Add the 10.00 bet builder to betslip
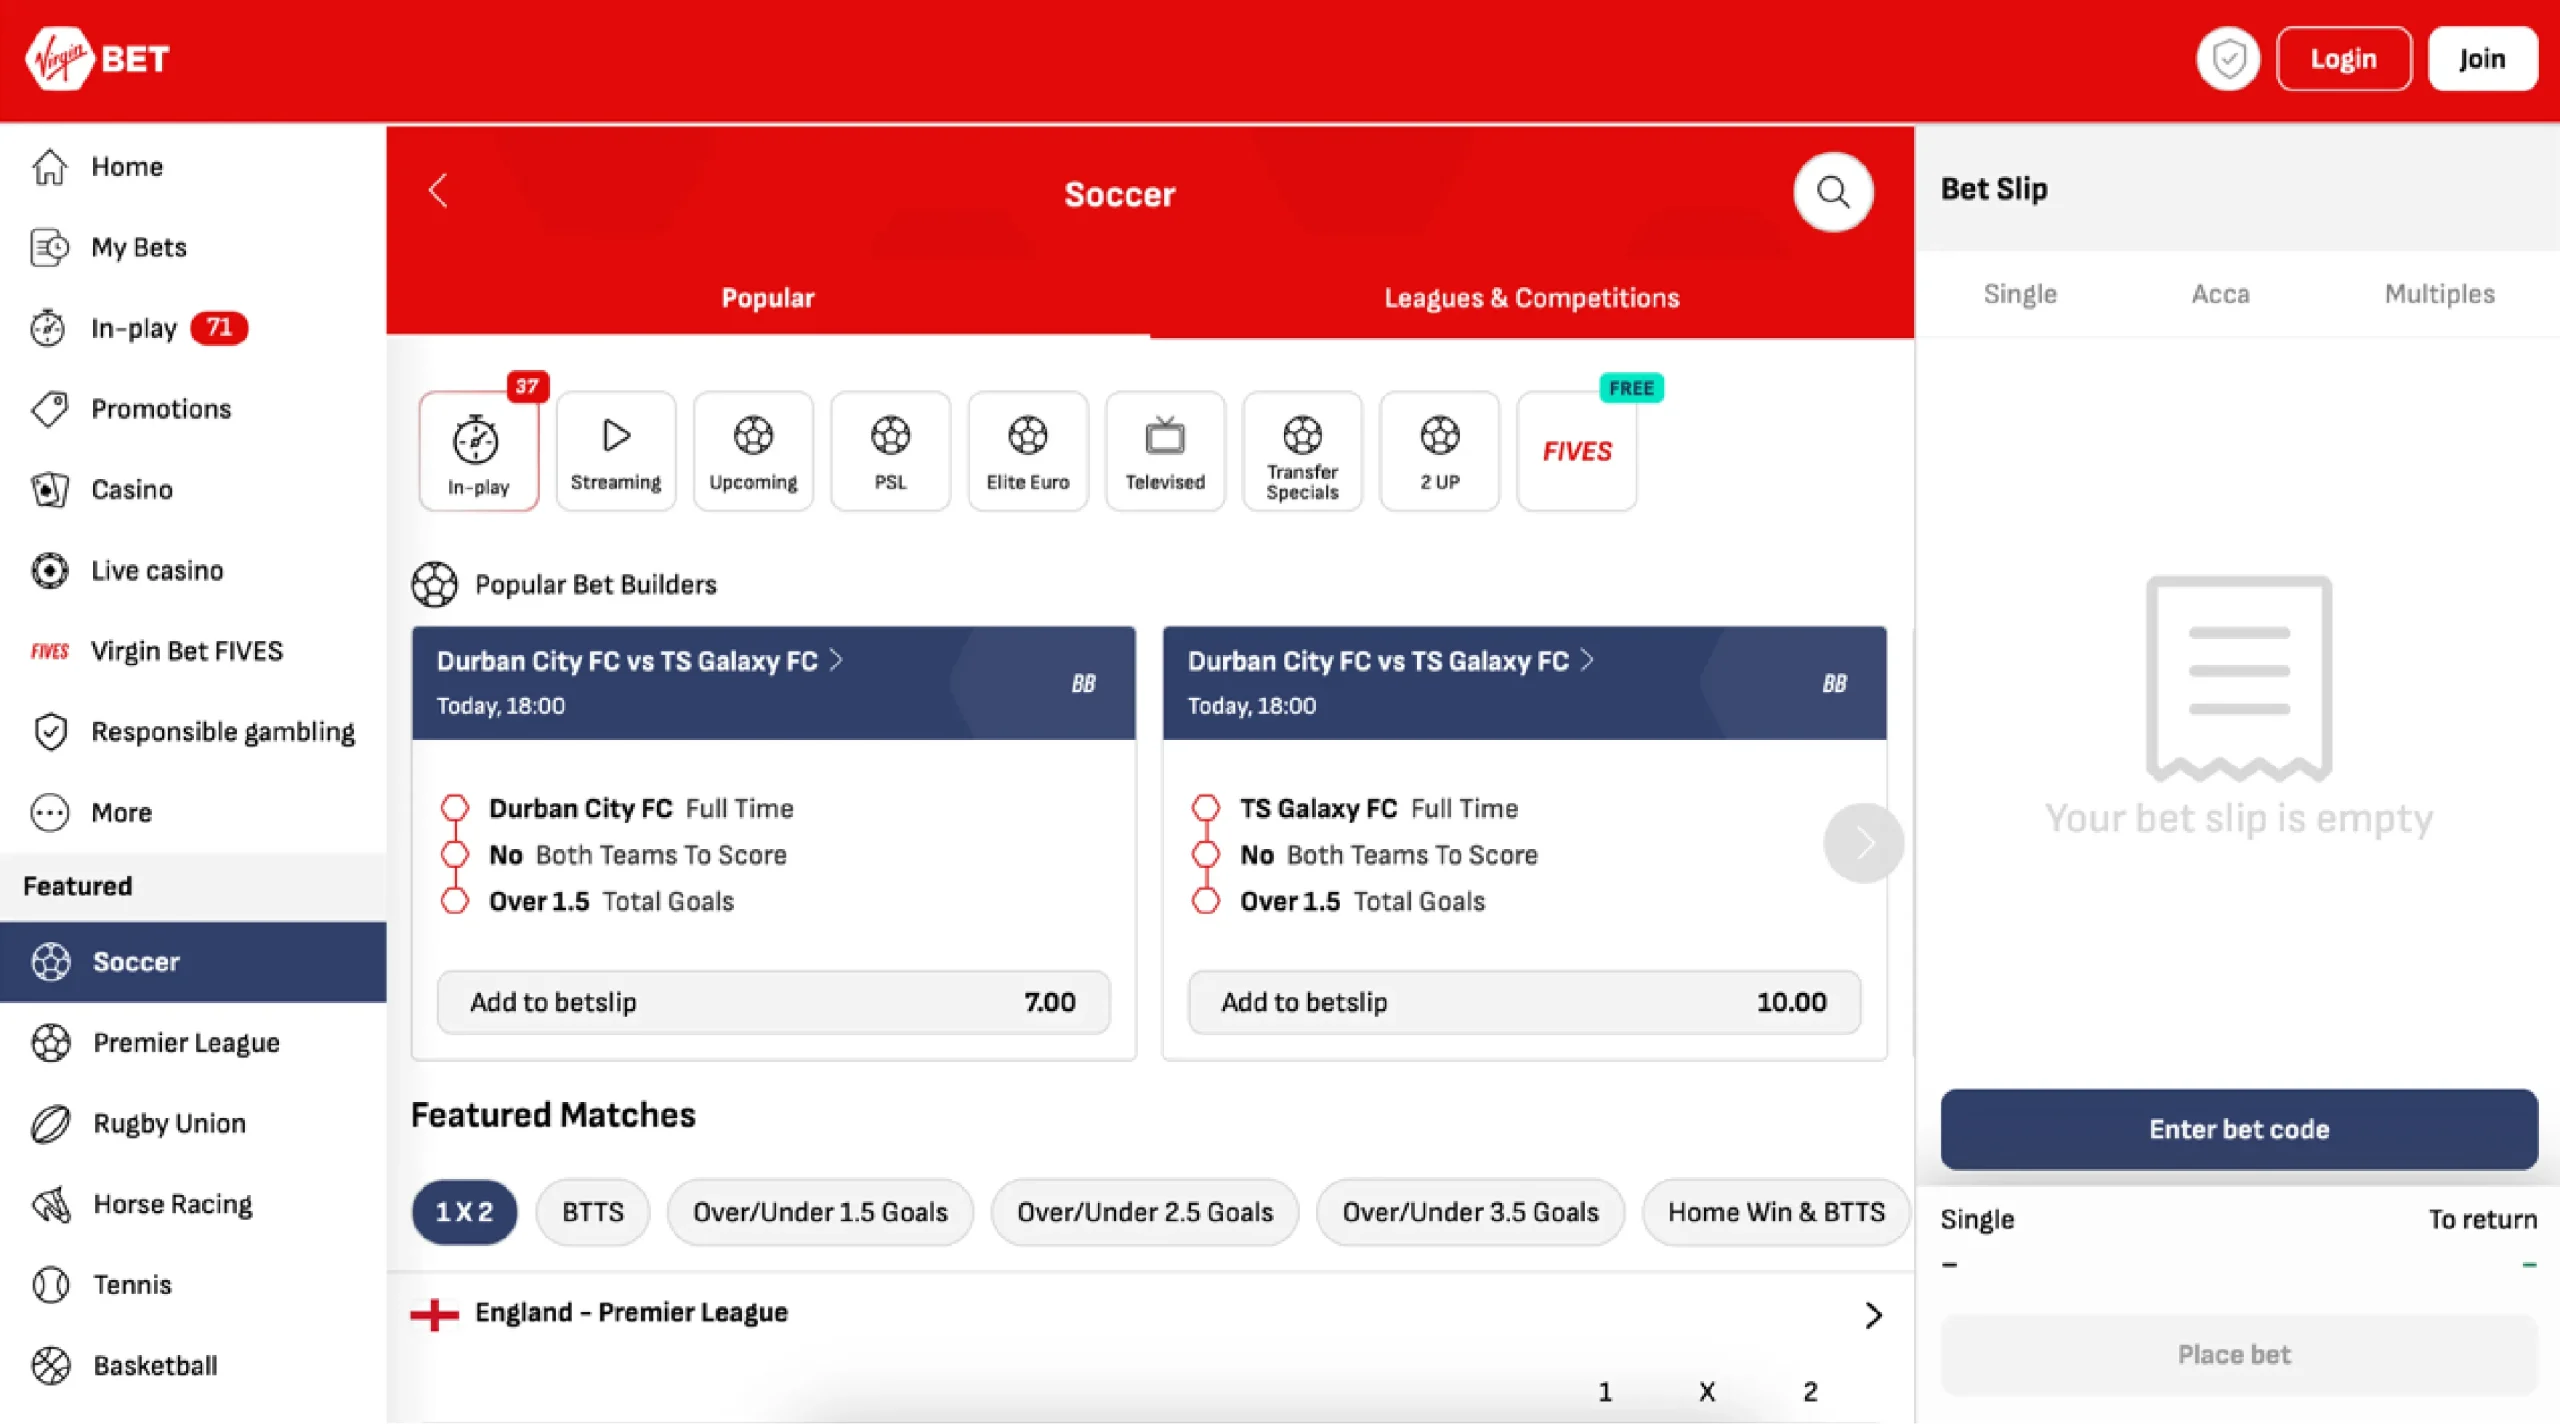The height and width of the screenshot is (1424, 2560). (1524, 1002)
